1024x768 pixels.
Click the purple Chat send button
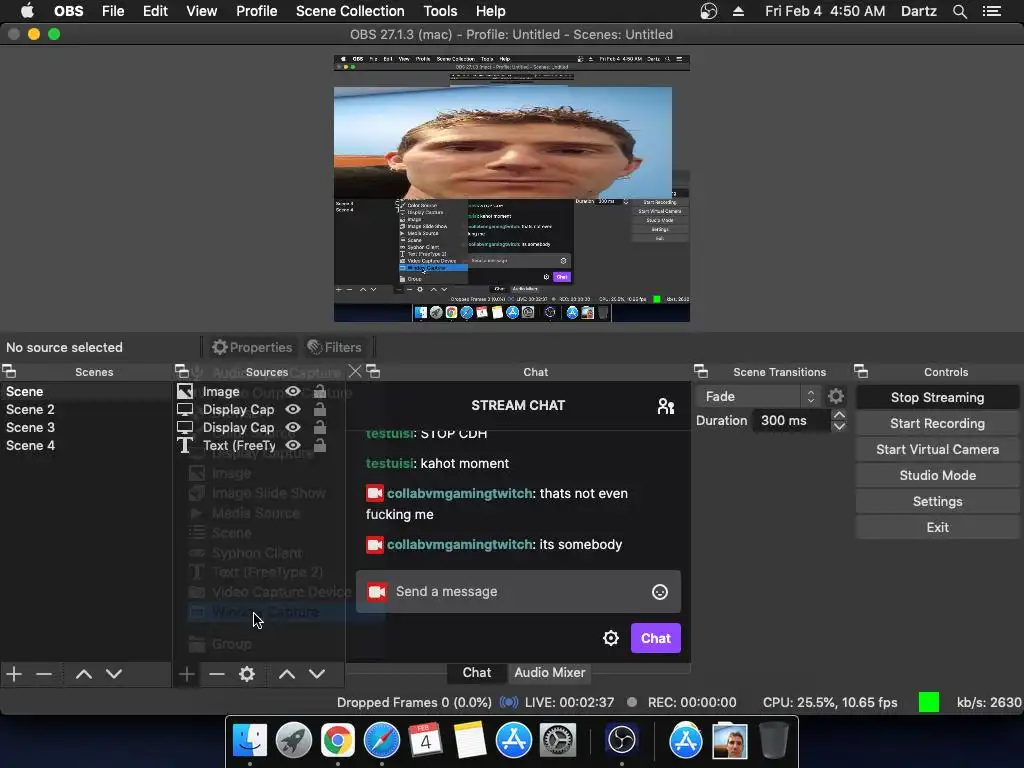point(656,638)
